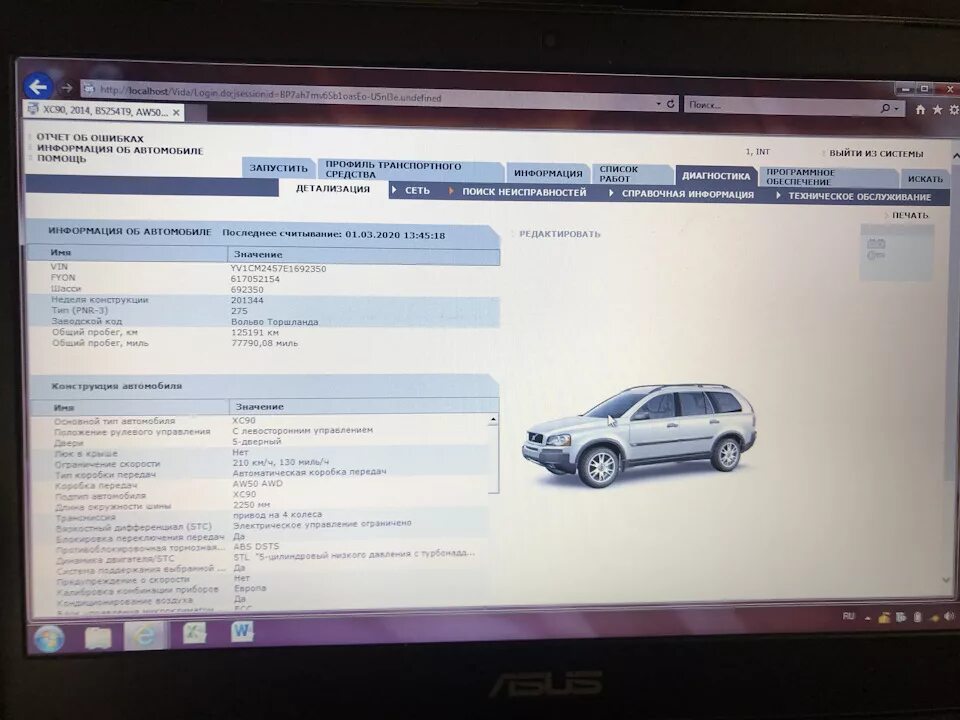
Task: Click the volume speaker tray icon
Action: (949, 617)
